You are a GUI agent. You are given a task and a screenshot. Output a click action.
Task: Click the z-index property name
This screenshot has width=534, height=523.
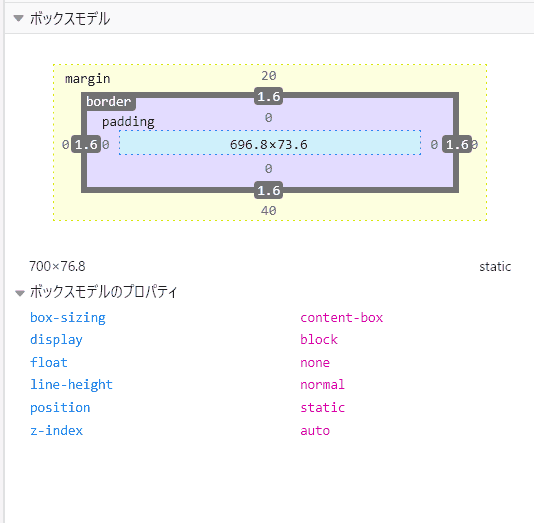tap(57, 430)
